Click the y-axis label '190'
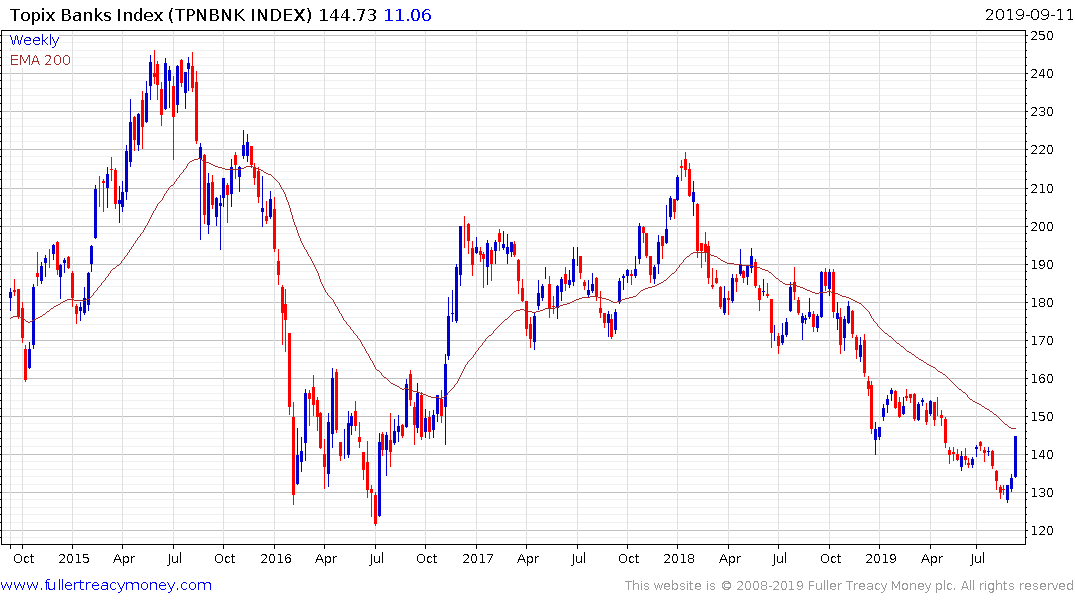The image size is (1075, 600). (1042, 264)
